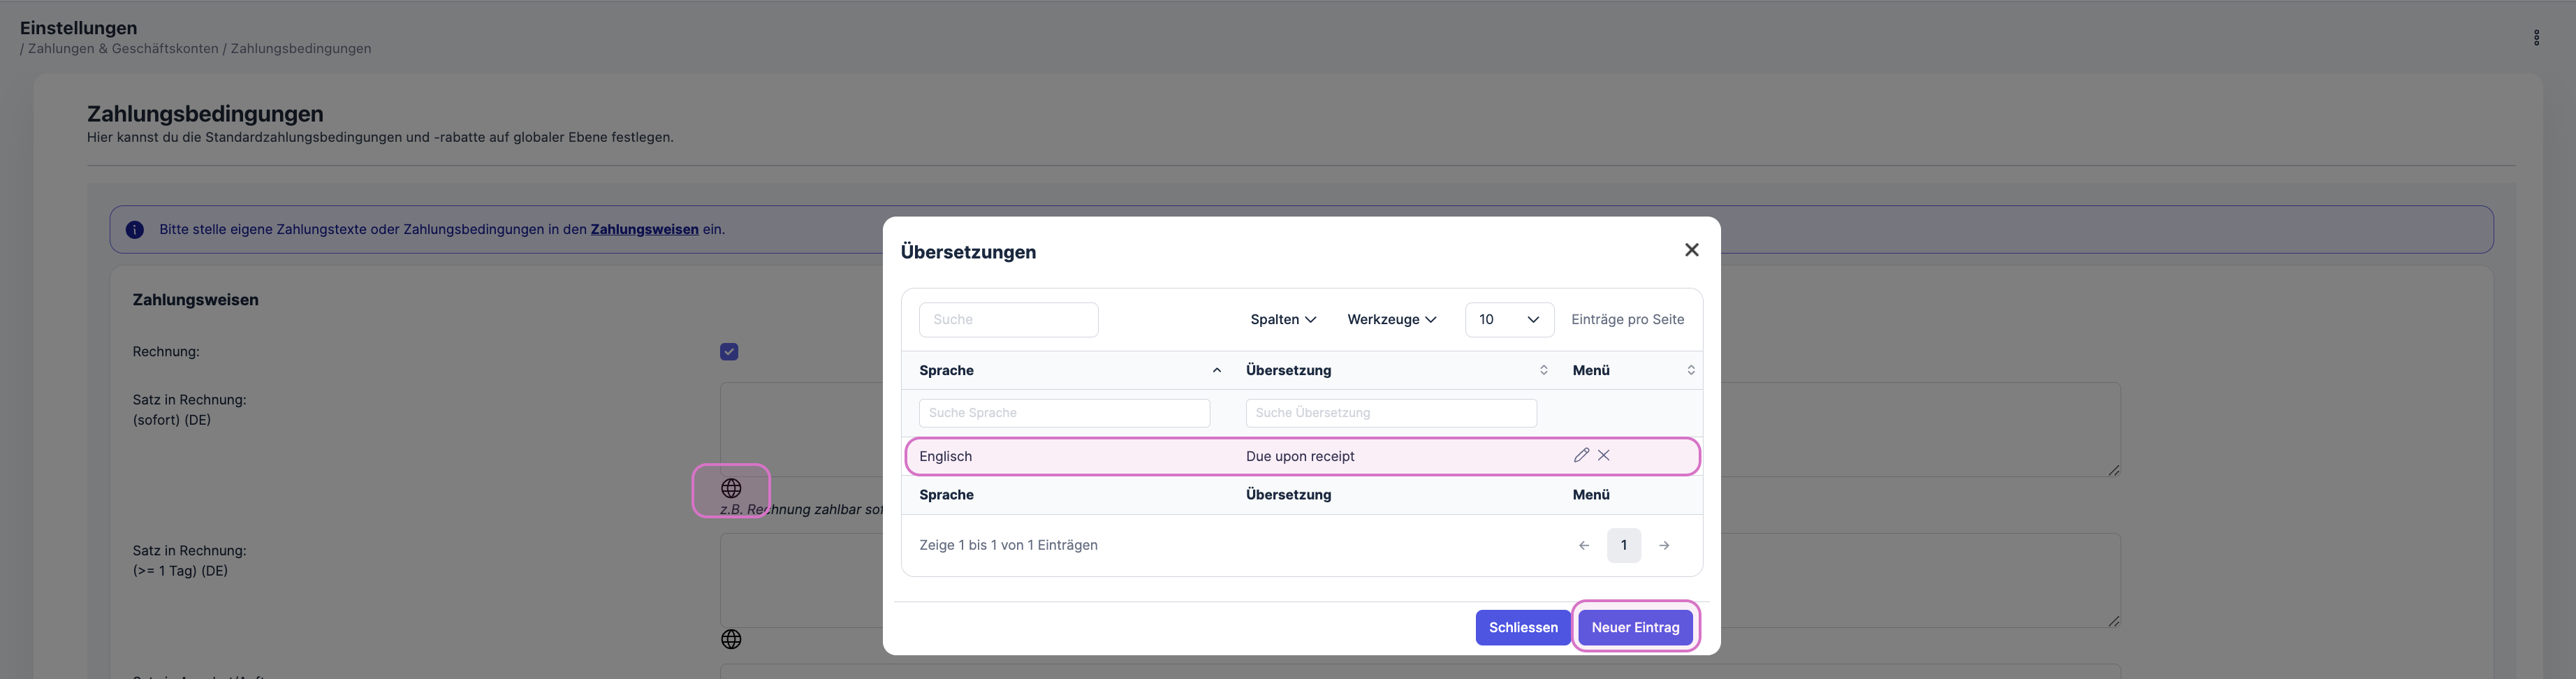Close the Übersetzungen dialog with X

click(1691, 250)
